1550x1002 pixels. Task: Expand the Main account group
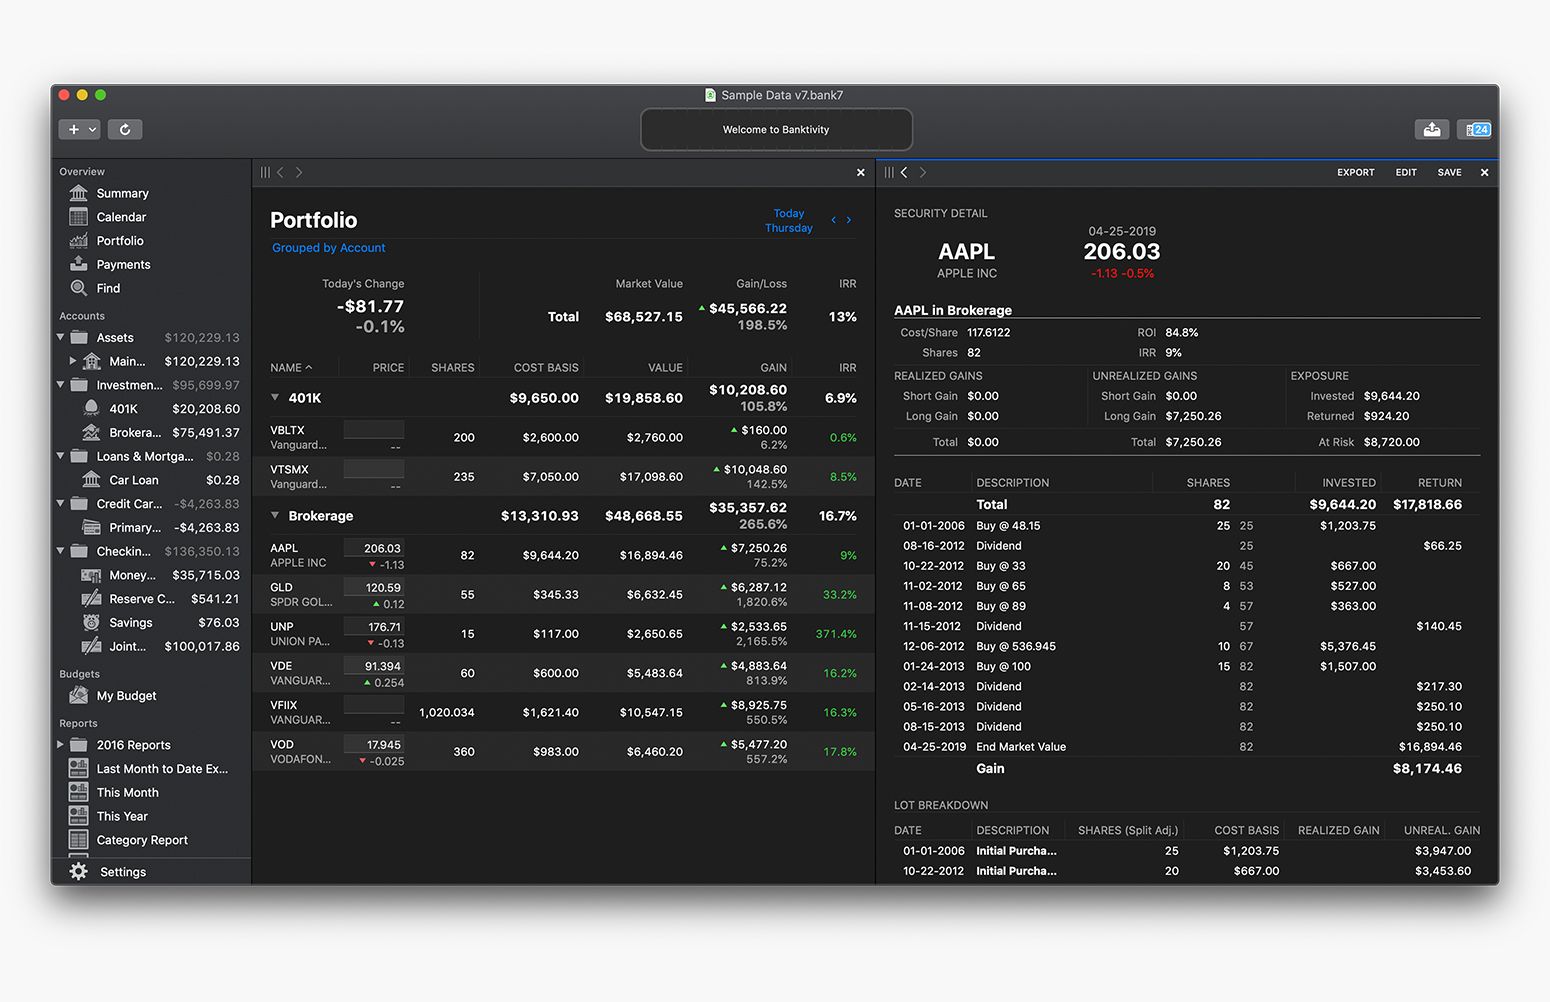(73, 361)
